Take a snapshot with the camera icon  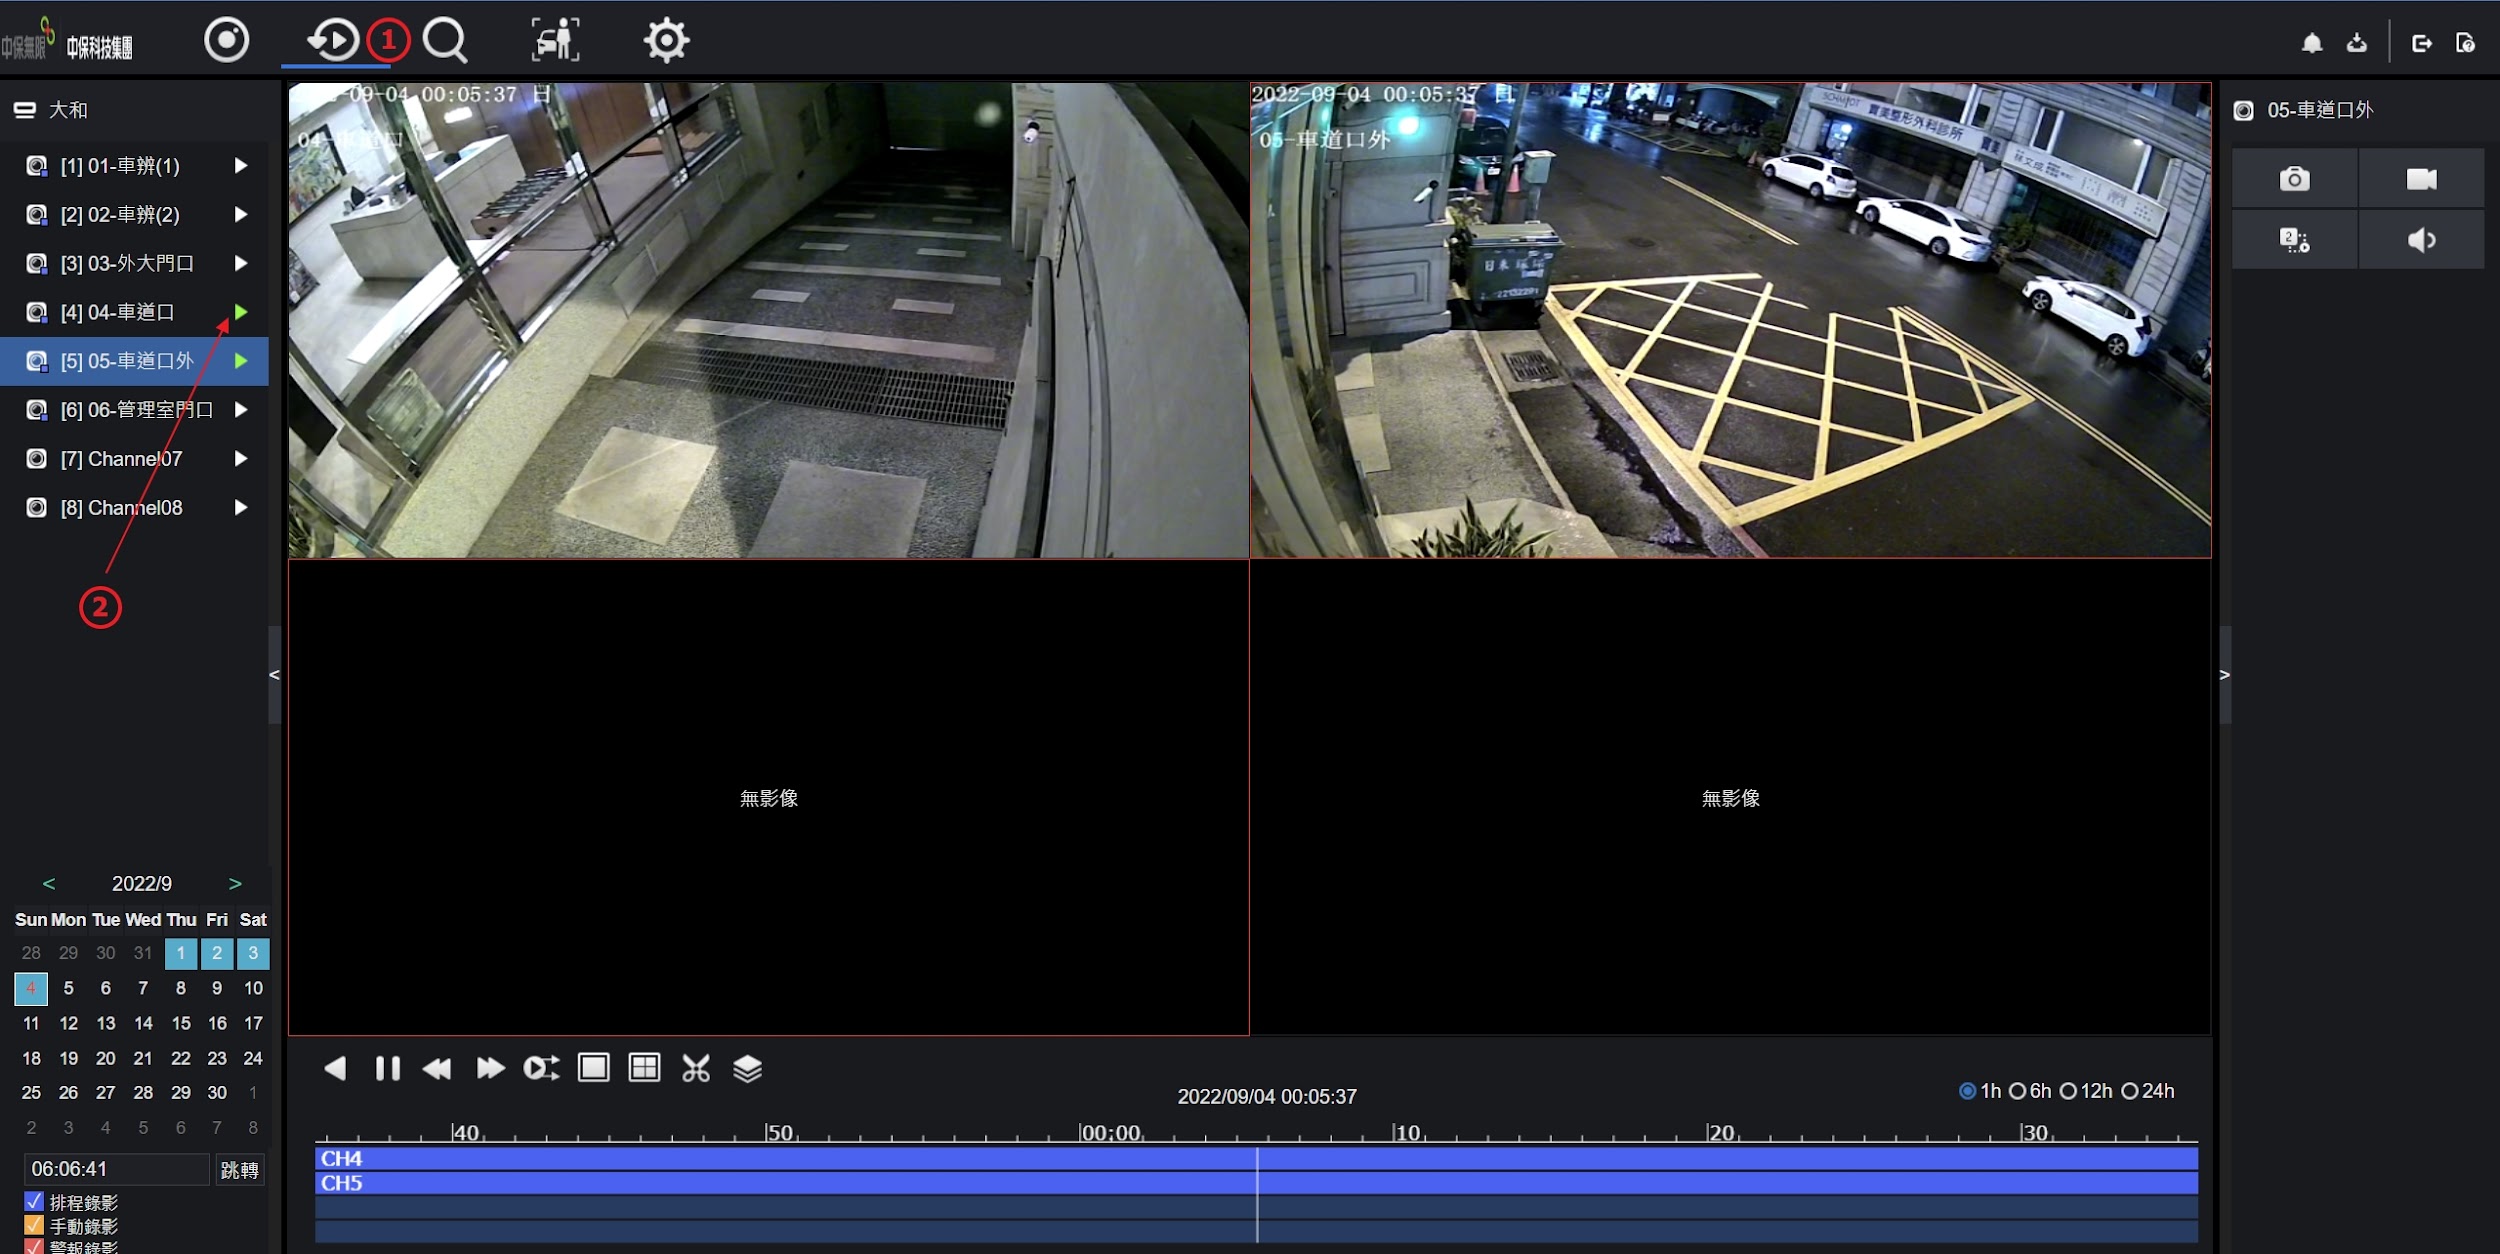coord(2294,179)
